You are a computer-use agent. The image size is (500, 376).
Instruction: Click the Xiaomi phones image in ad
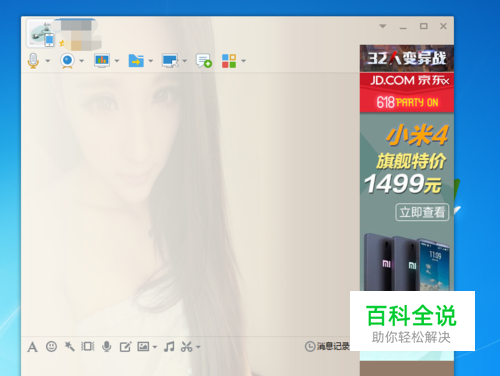[407, 262]
